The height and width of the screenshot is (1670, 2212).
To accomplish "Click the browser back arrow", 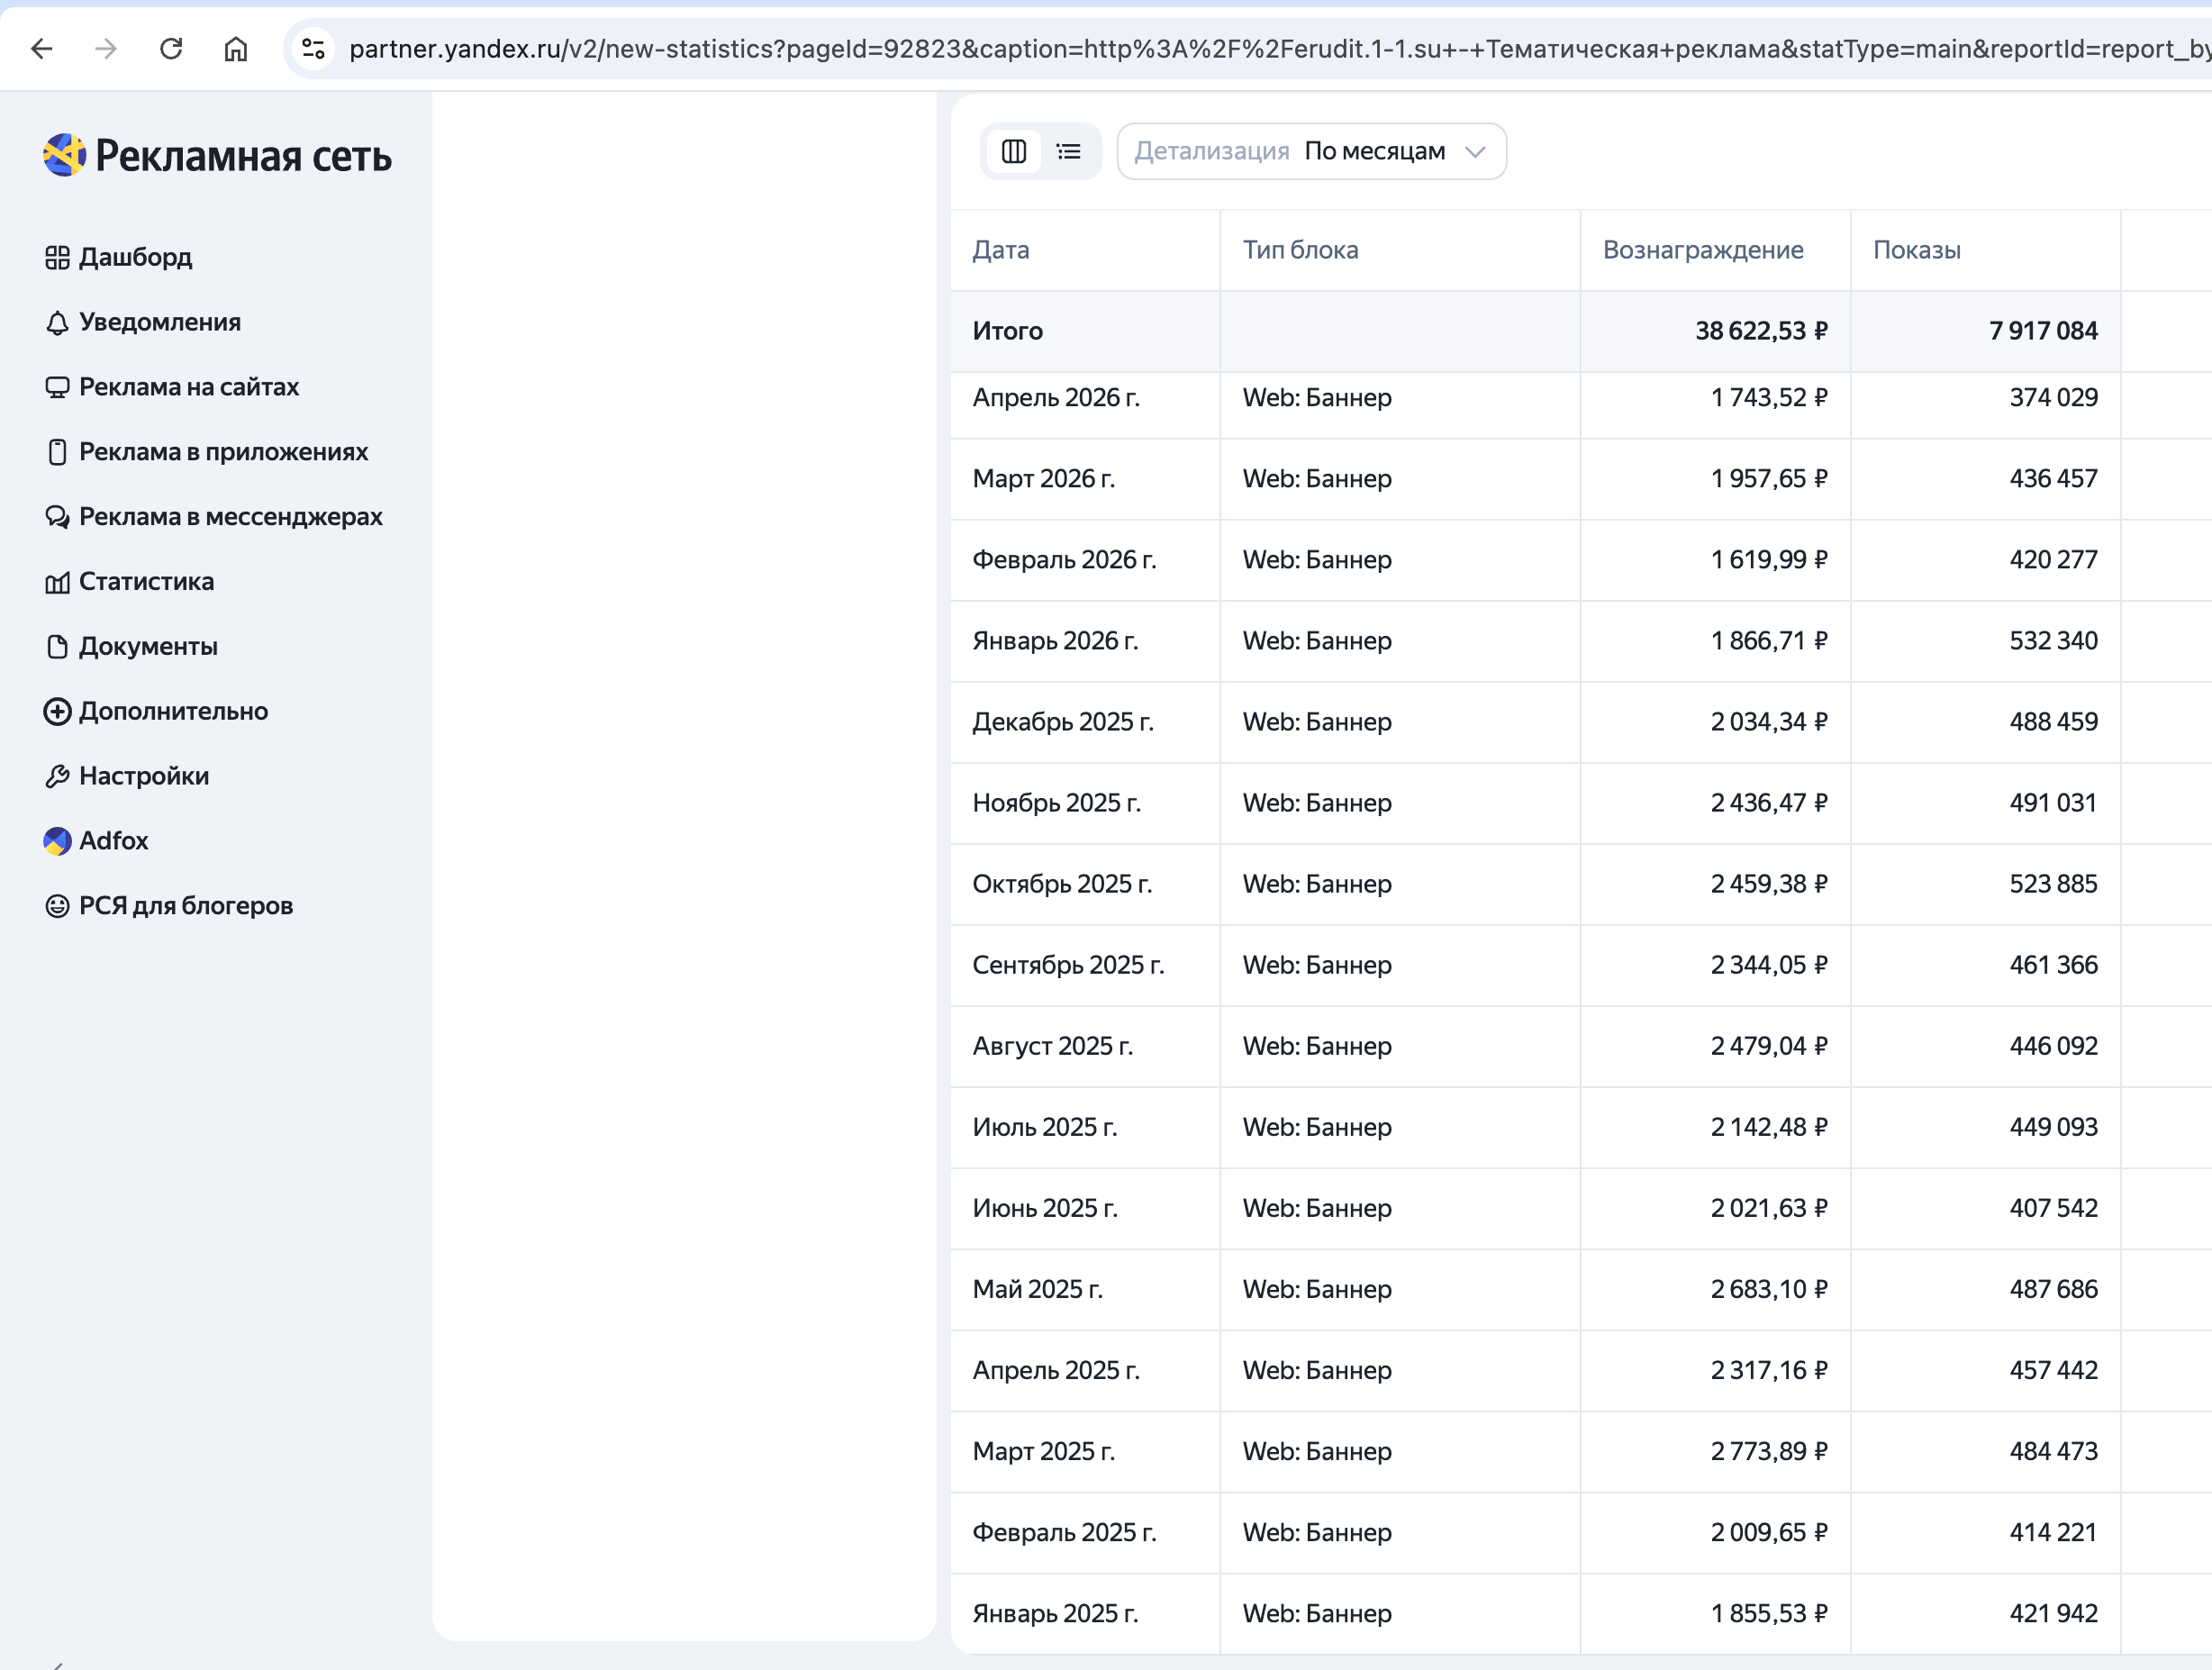I will click(x=42, y=48).
